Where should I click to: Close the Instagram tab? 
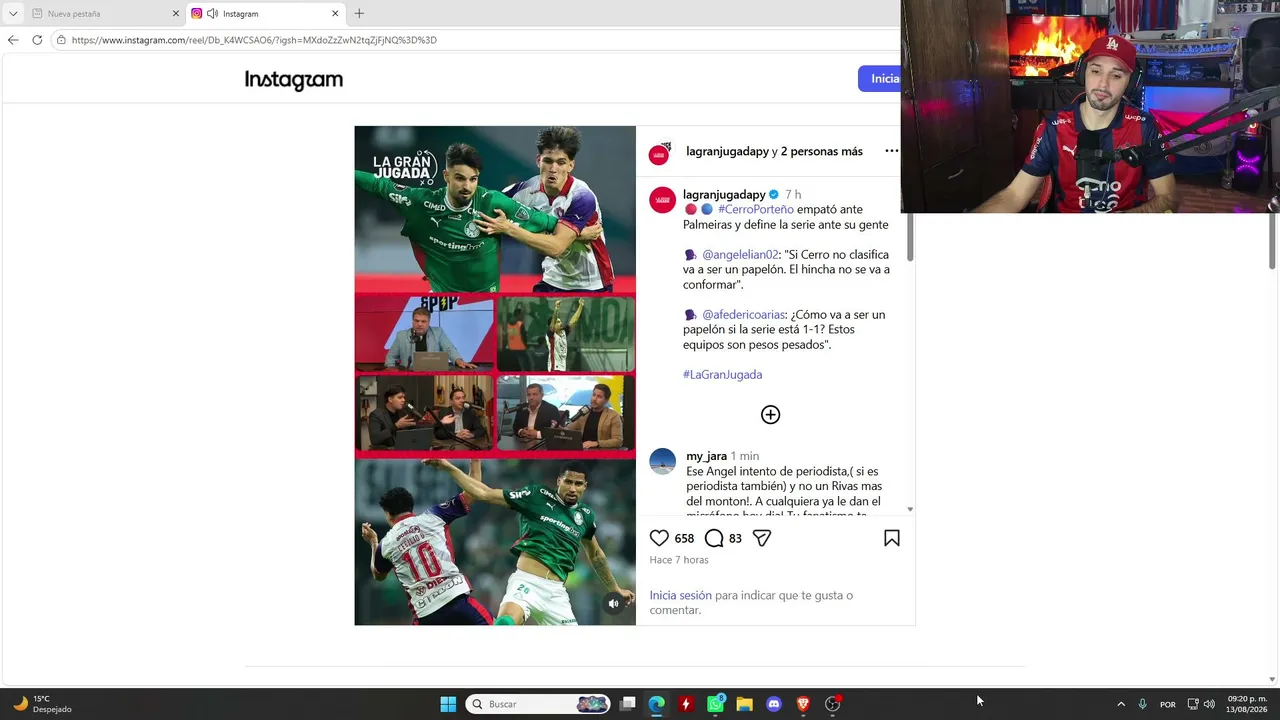click(x=335, y=14)
